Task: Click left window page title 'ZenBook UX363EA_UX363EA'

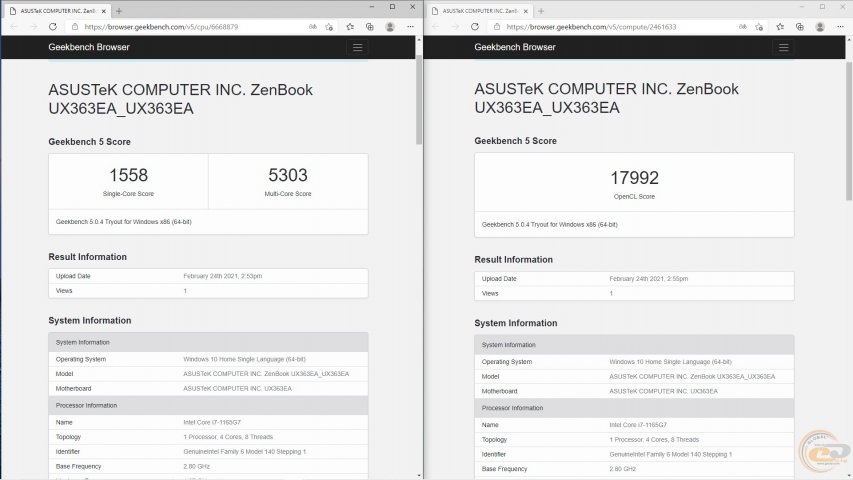Action: pos(181,99)
